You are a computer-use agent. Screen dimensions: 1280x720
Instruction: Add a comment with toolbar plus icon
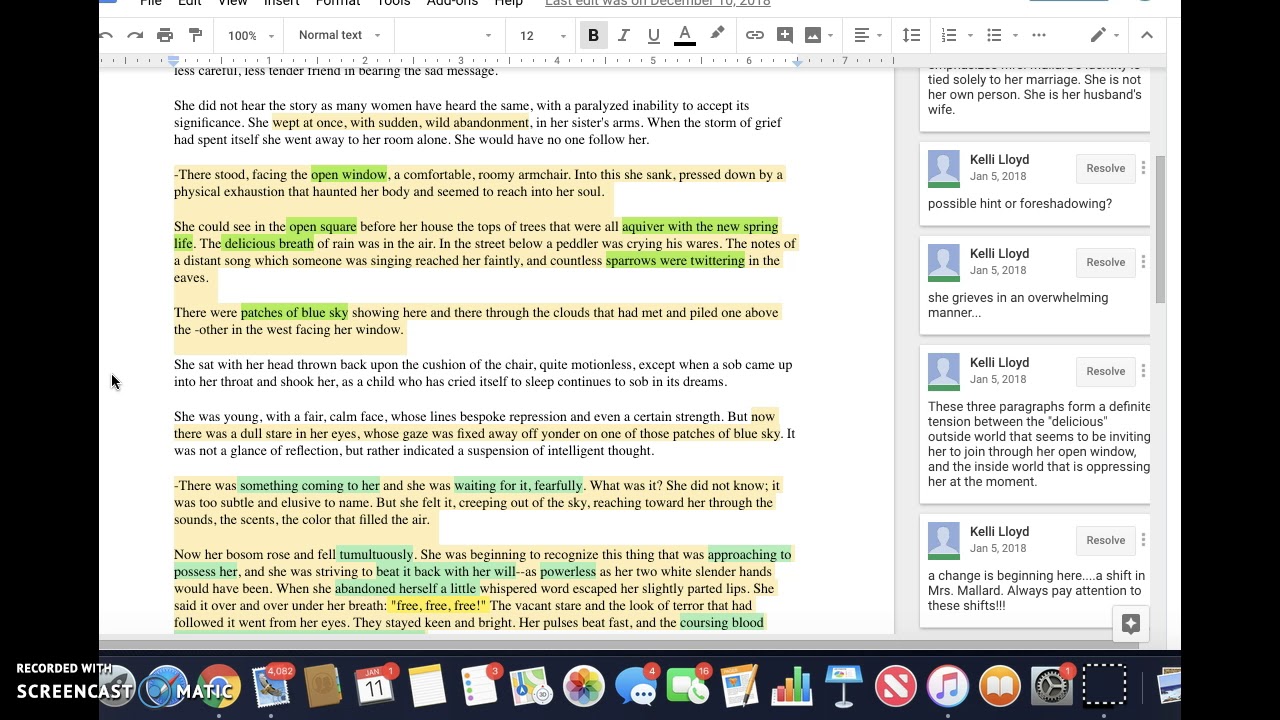[x=785, y=35]
